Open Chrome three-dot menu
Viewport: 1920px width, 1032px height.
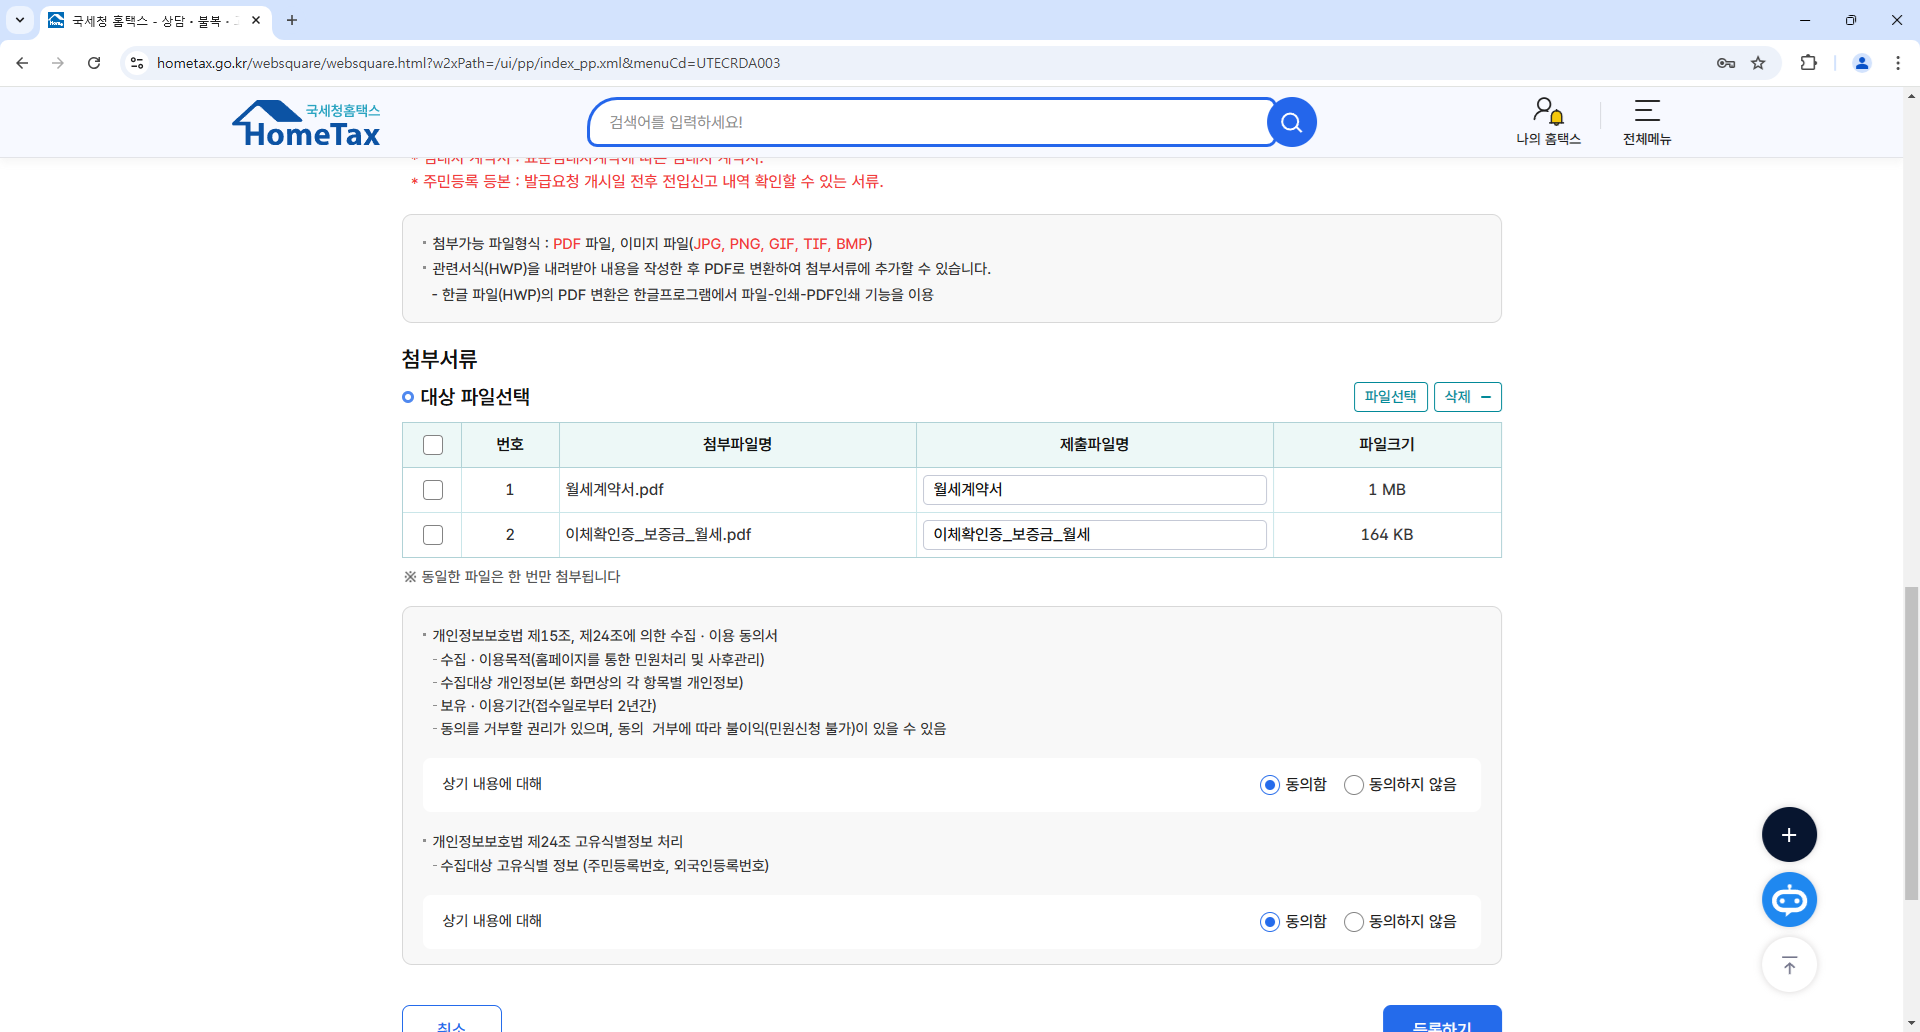pos(1898,63)
